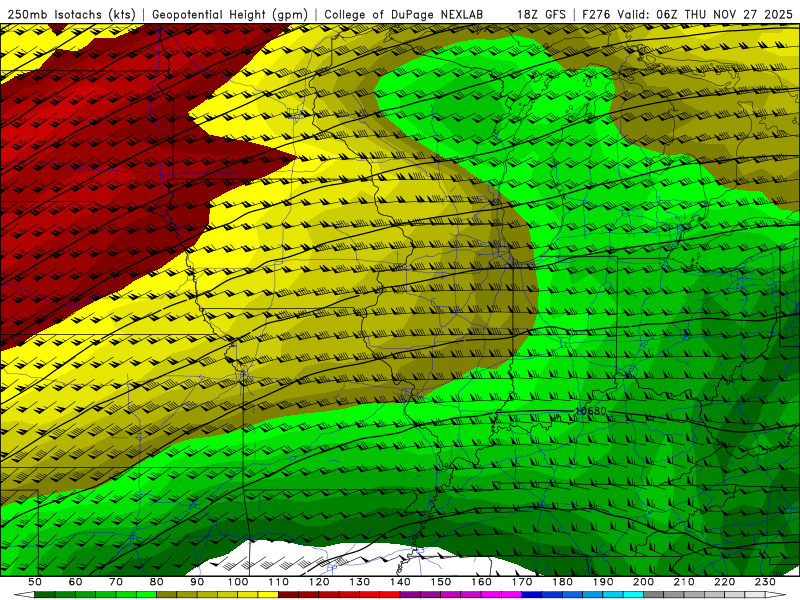The image size is (800, 600).
Task: Click the '230' color scale label
Action: (765, 582)
